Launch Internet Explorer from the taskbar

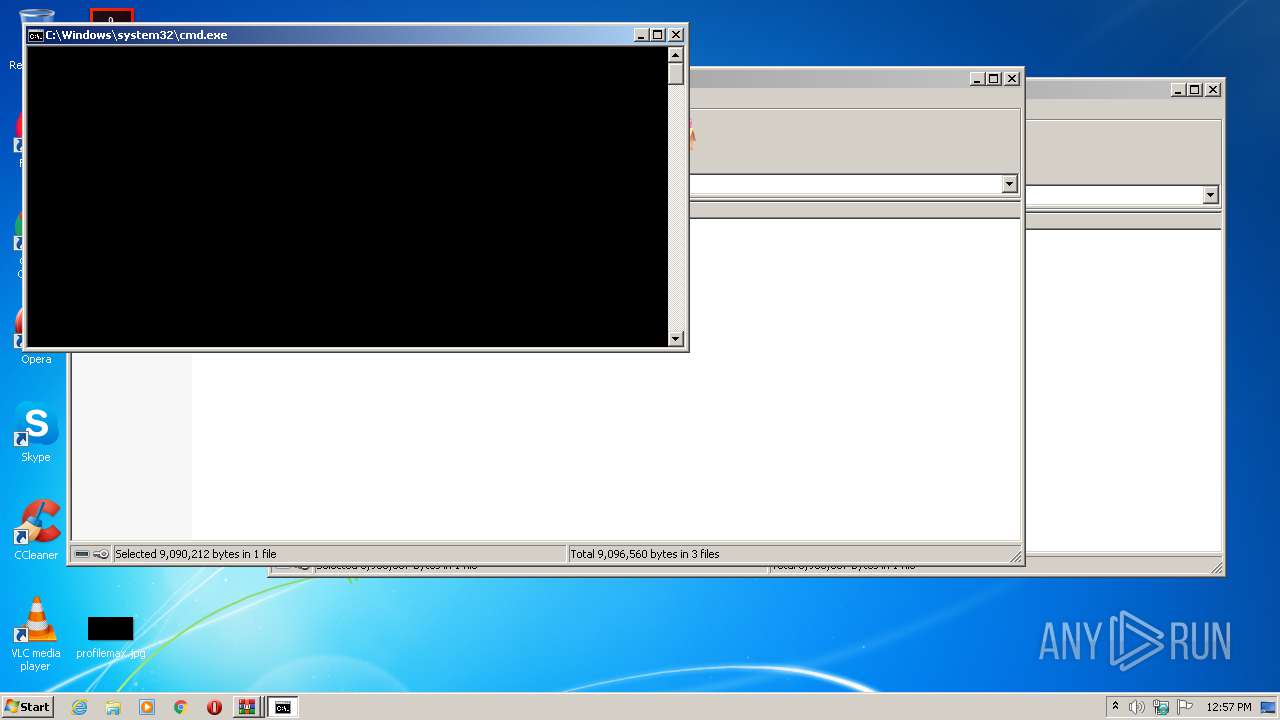click(79, 707)
